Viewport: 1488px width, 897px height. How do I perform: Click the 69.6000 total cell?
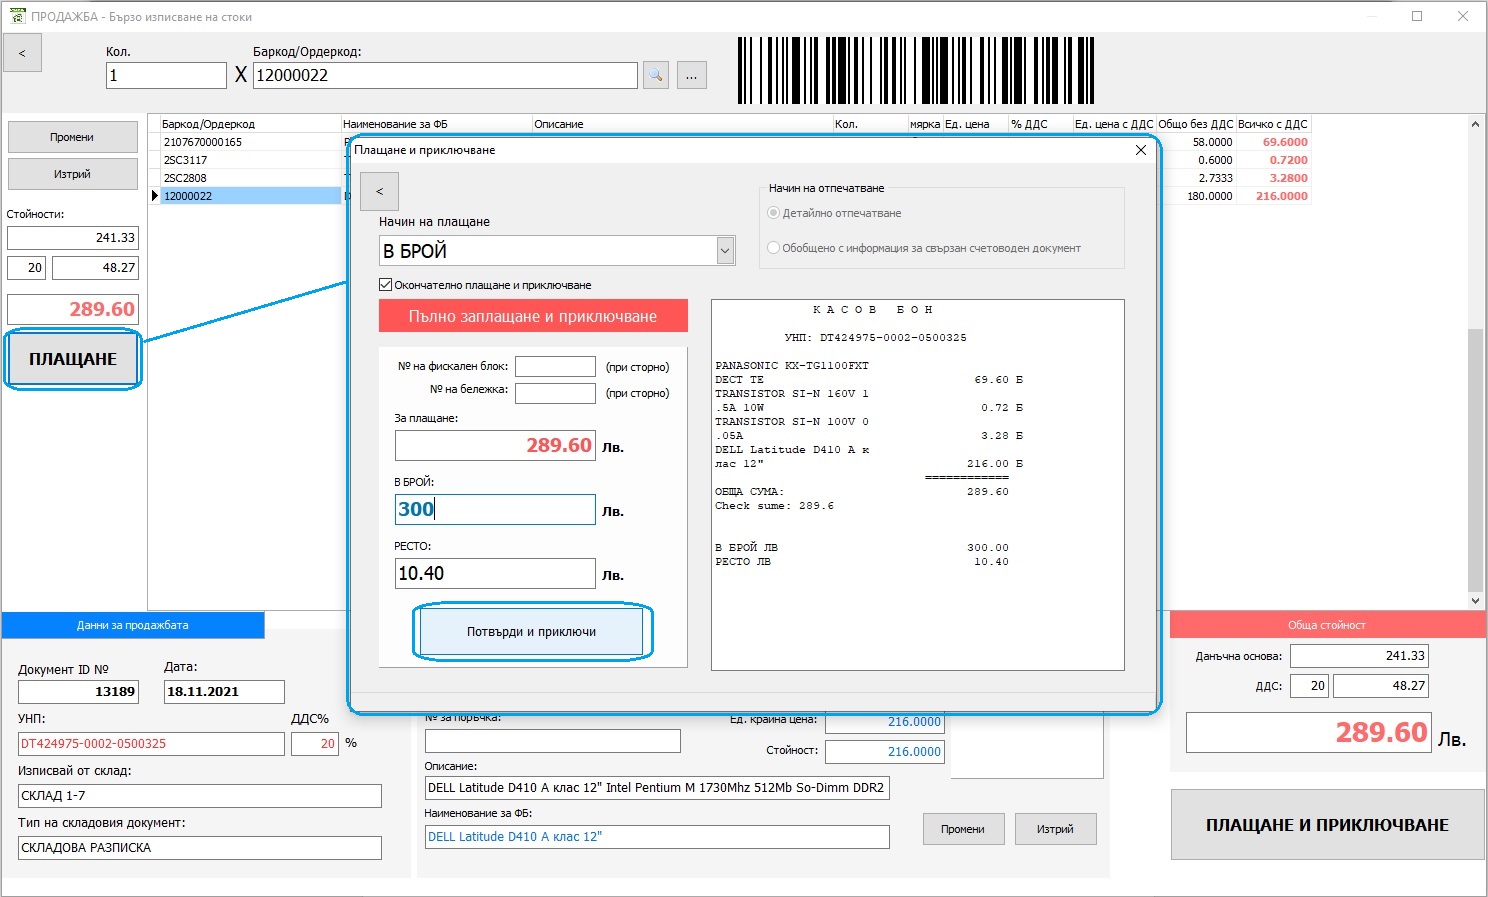(x=1273, y=142)
